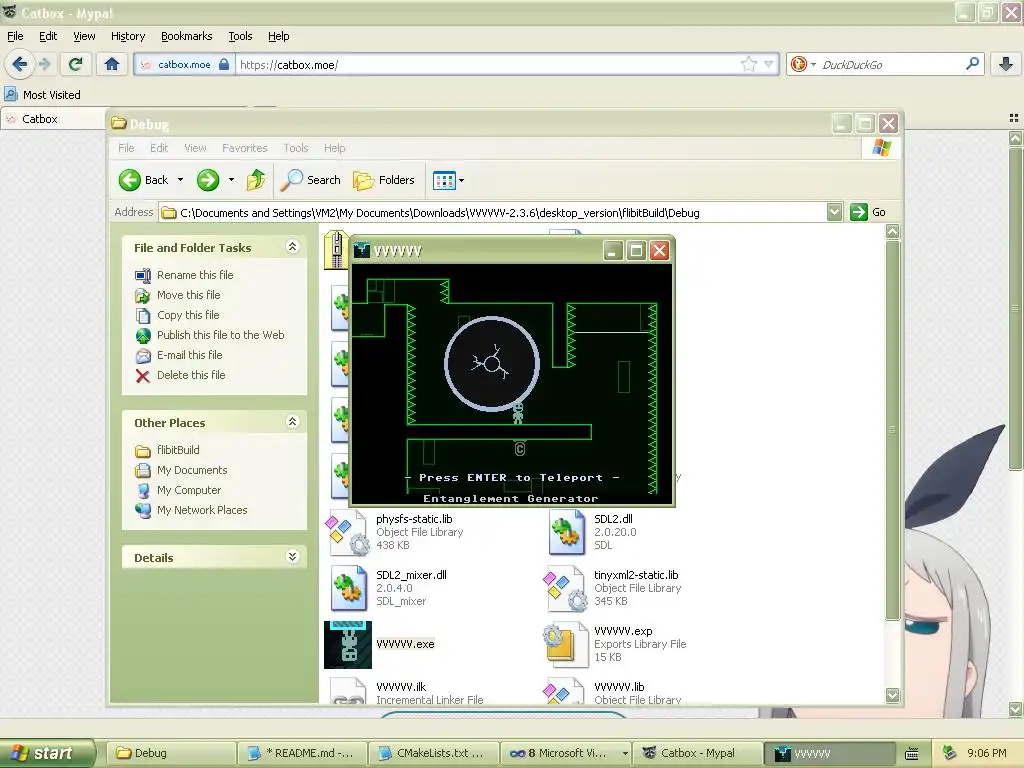1024x768 pixels.
Task: Click Copy this file link
Action: (x=188, y=315)
